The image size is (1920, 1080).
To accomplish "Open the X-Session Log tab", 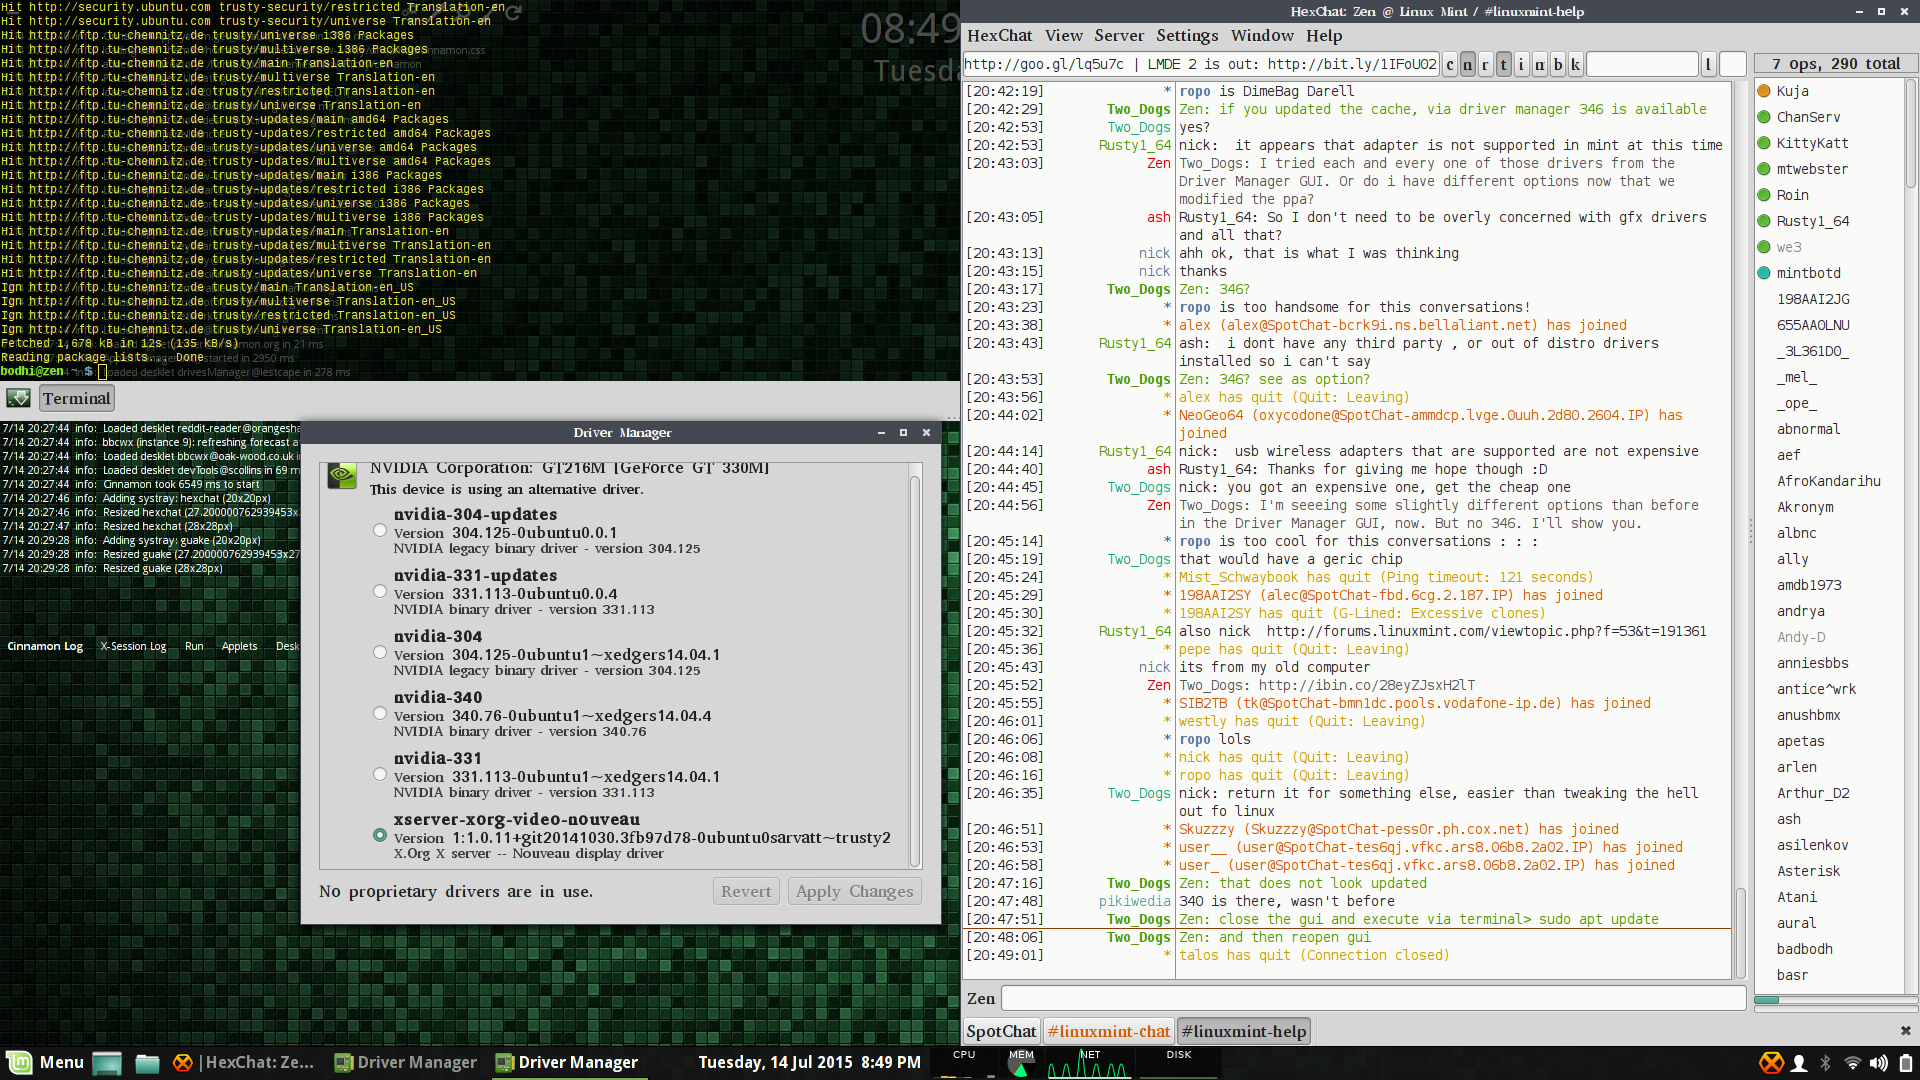I will click(x=133, y=646).
